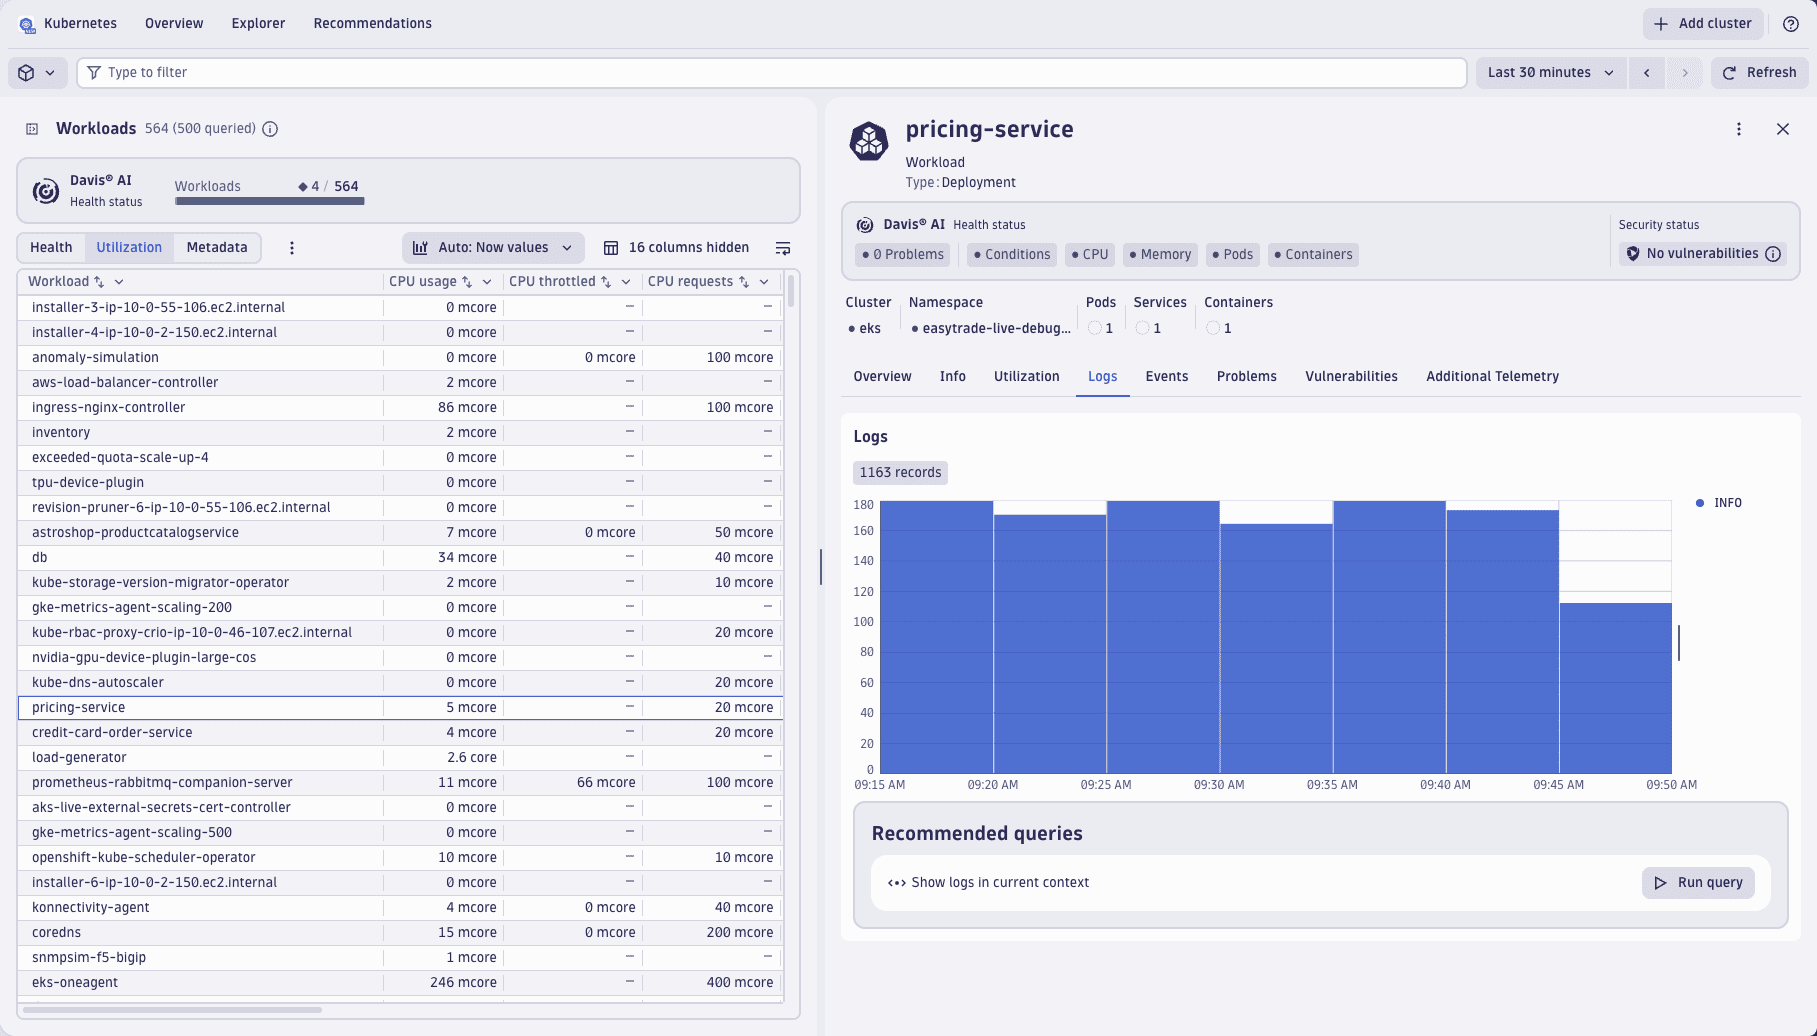Viewport: 1817px width, 1036px height.
Task: Click the Pods count status circle
Action: coord(1095,328)
